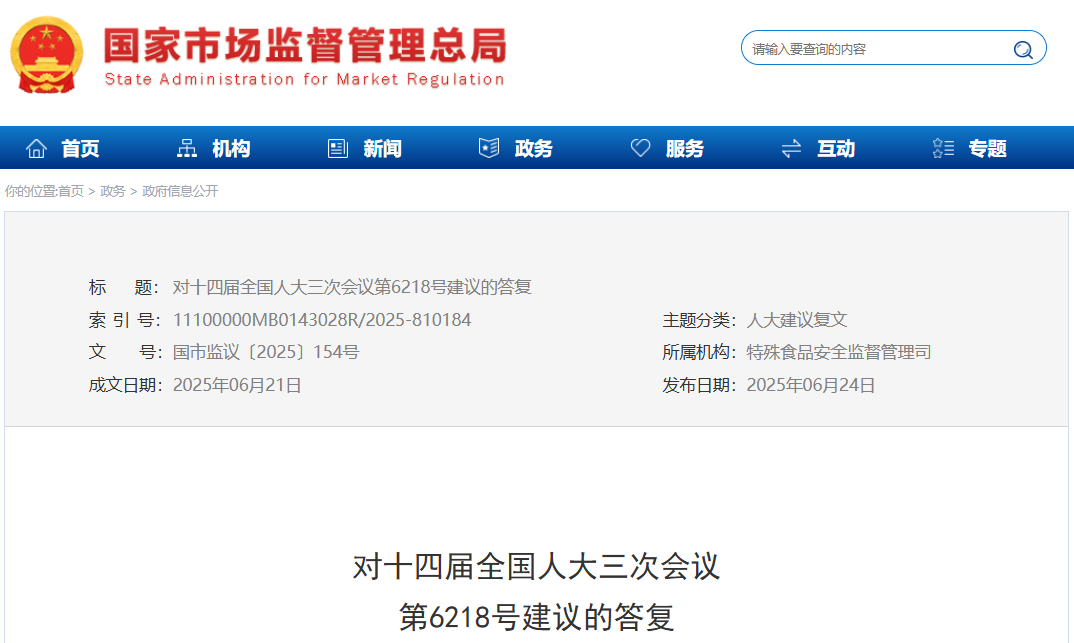Click the arrows icon beside 互动
Viewport: 1074px width, 643px height.
[x=791, y=149]
